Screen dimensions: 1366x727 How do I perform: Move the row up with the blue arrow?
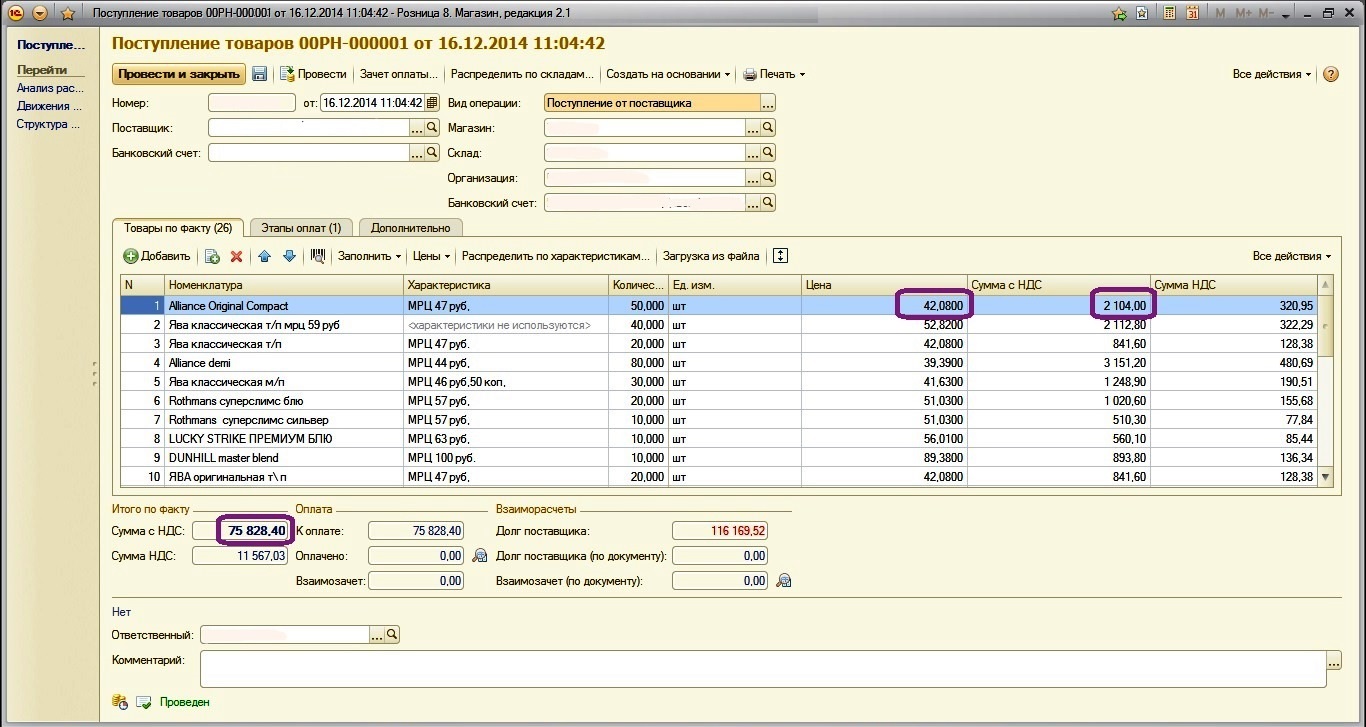click(265, 256)
